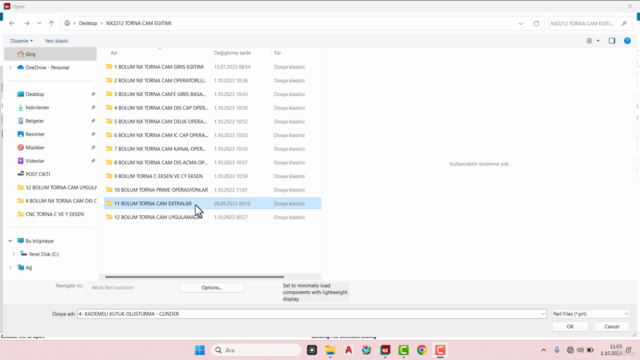
Task: Select folder 9 BOLUM TORNA C EKSEN
Action: pos(158,176)
